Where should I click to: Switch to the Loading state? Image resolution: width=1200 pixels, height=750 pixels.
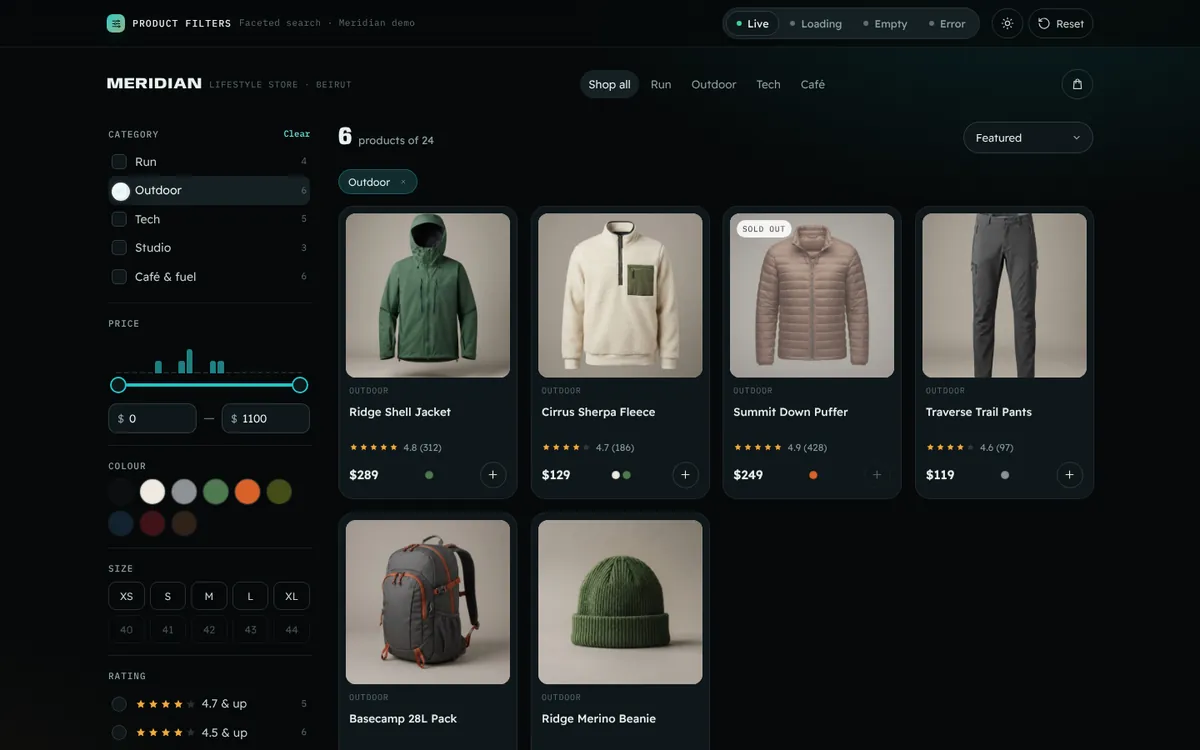[x=815, y=24]
